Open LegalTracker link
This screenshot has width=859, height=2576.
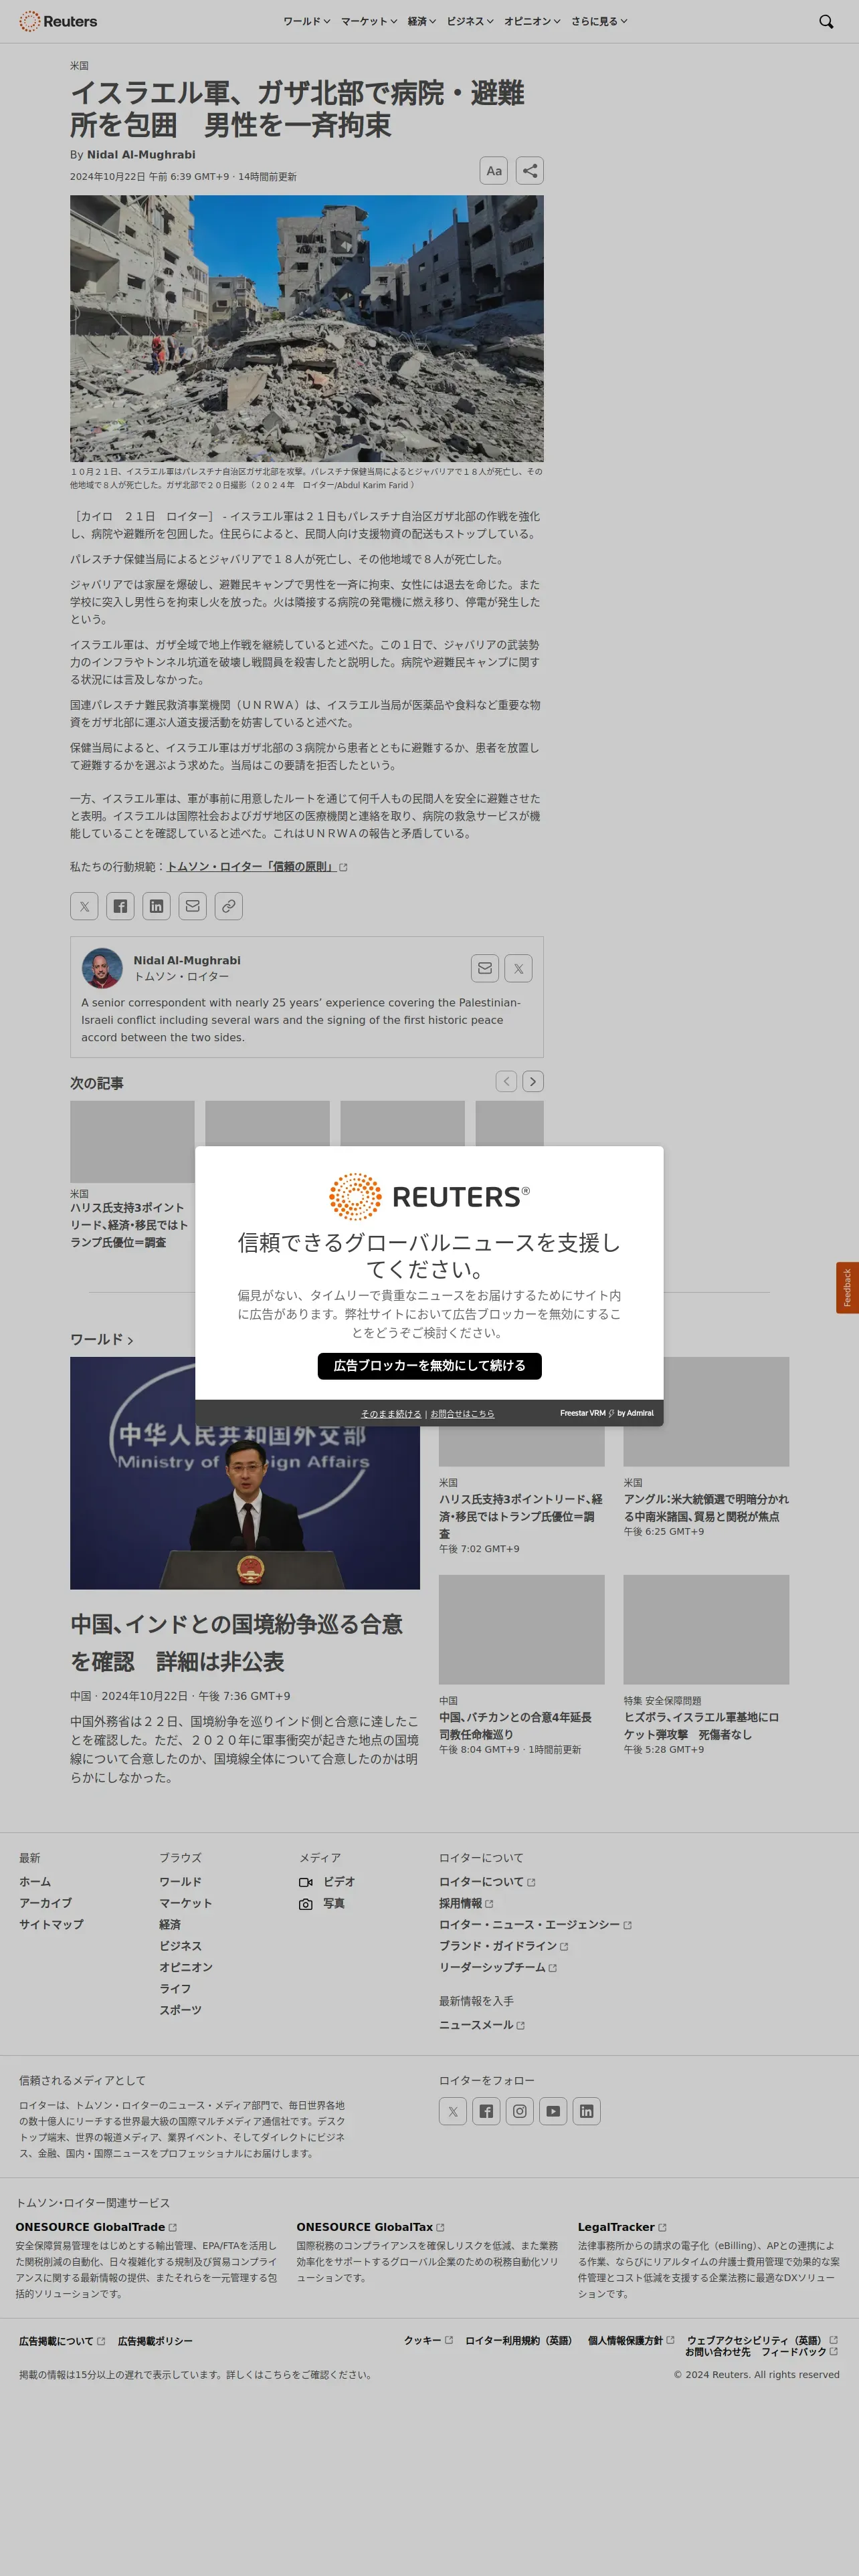click(622, 2227)
